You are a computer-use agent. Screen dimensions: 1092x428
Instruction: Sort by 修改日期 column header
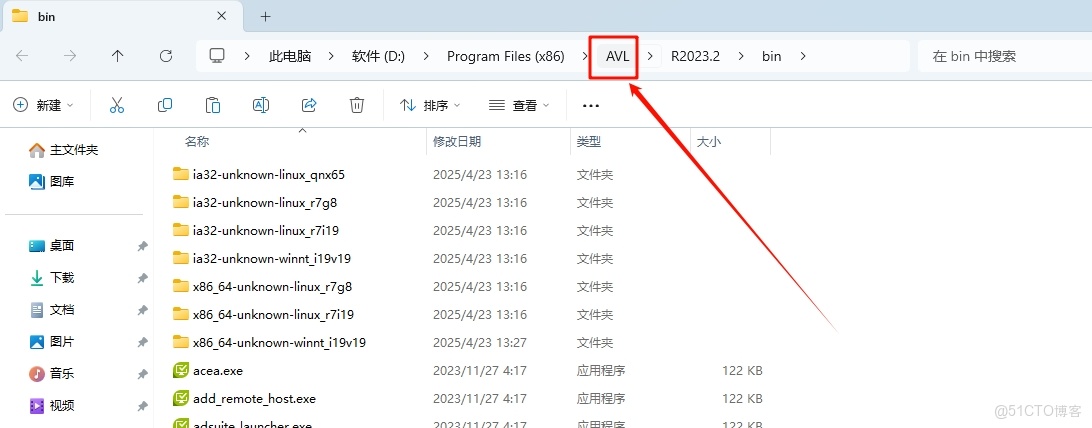coord(457,141)
